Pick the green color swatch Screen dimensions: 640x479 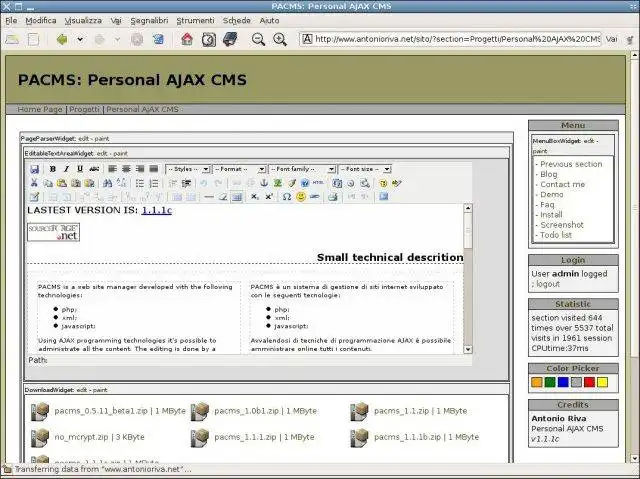[550, 382]
